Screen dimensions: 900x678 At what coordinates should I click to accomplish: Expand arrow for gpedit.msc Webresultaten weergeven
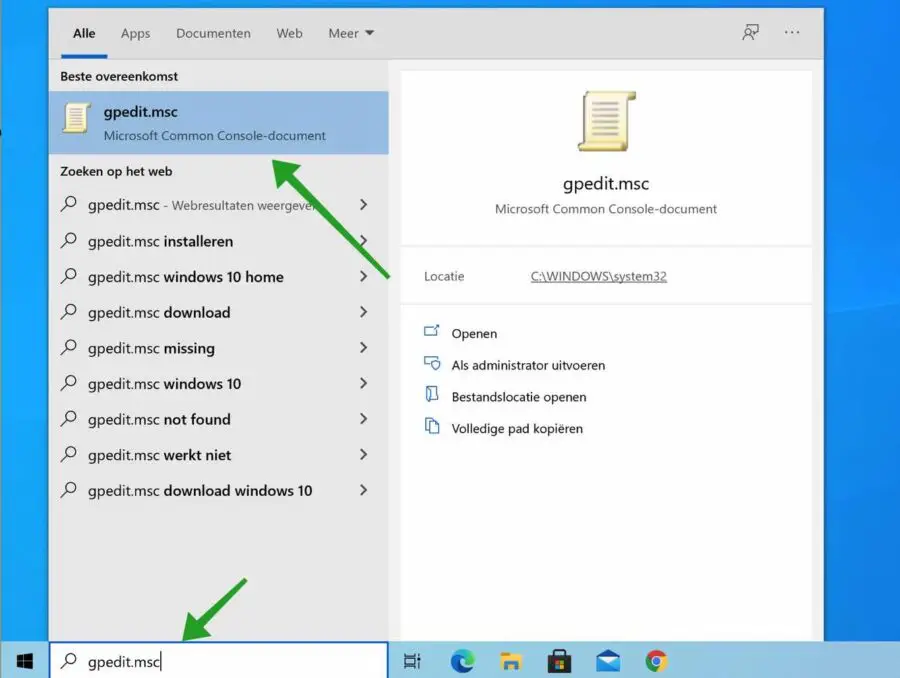363,204
